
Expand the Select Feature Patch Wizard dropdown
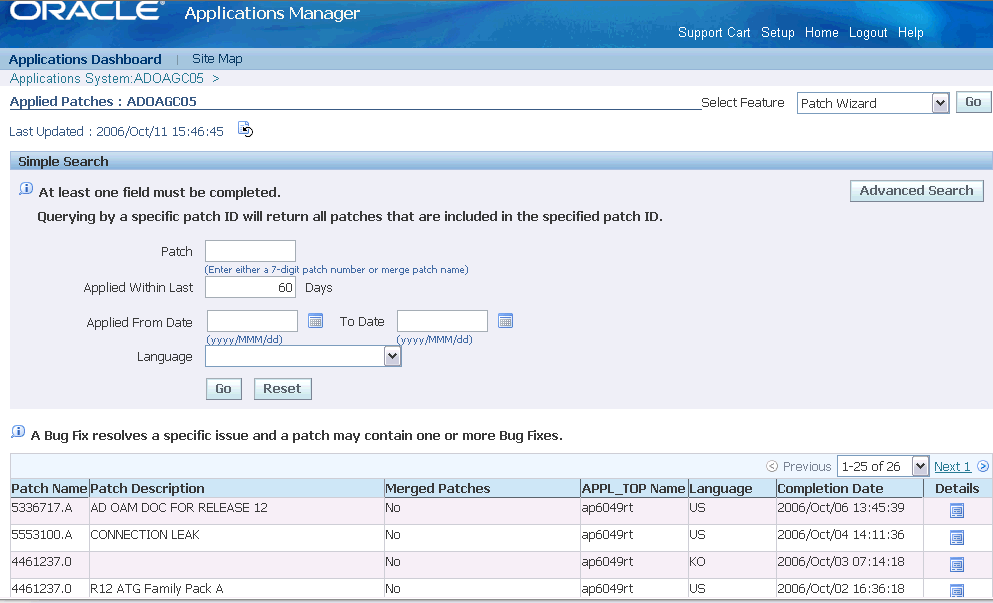pyautogui.click(x=940, y=103)
